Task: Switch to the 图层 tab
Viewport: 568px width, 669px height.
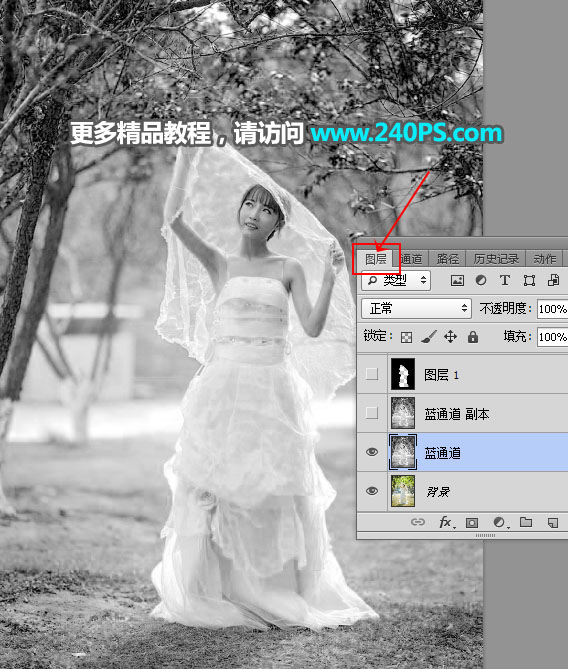Action: click(376, 259)
